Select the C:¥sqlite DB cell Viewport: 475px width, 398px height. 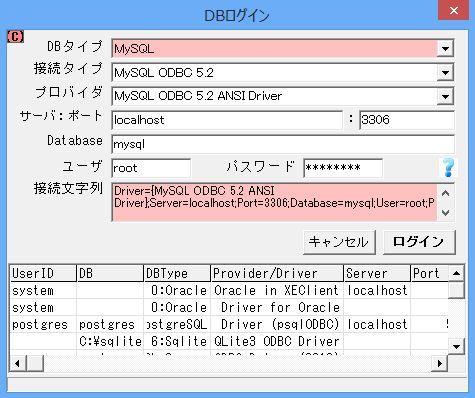coord(110,342)
